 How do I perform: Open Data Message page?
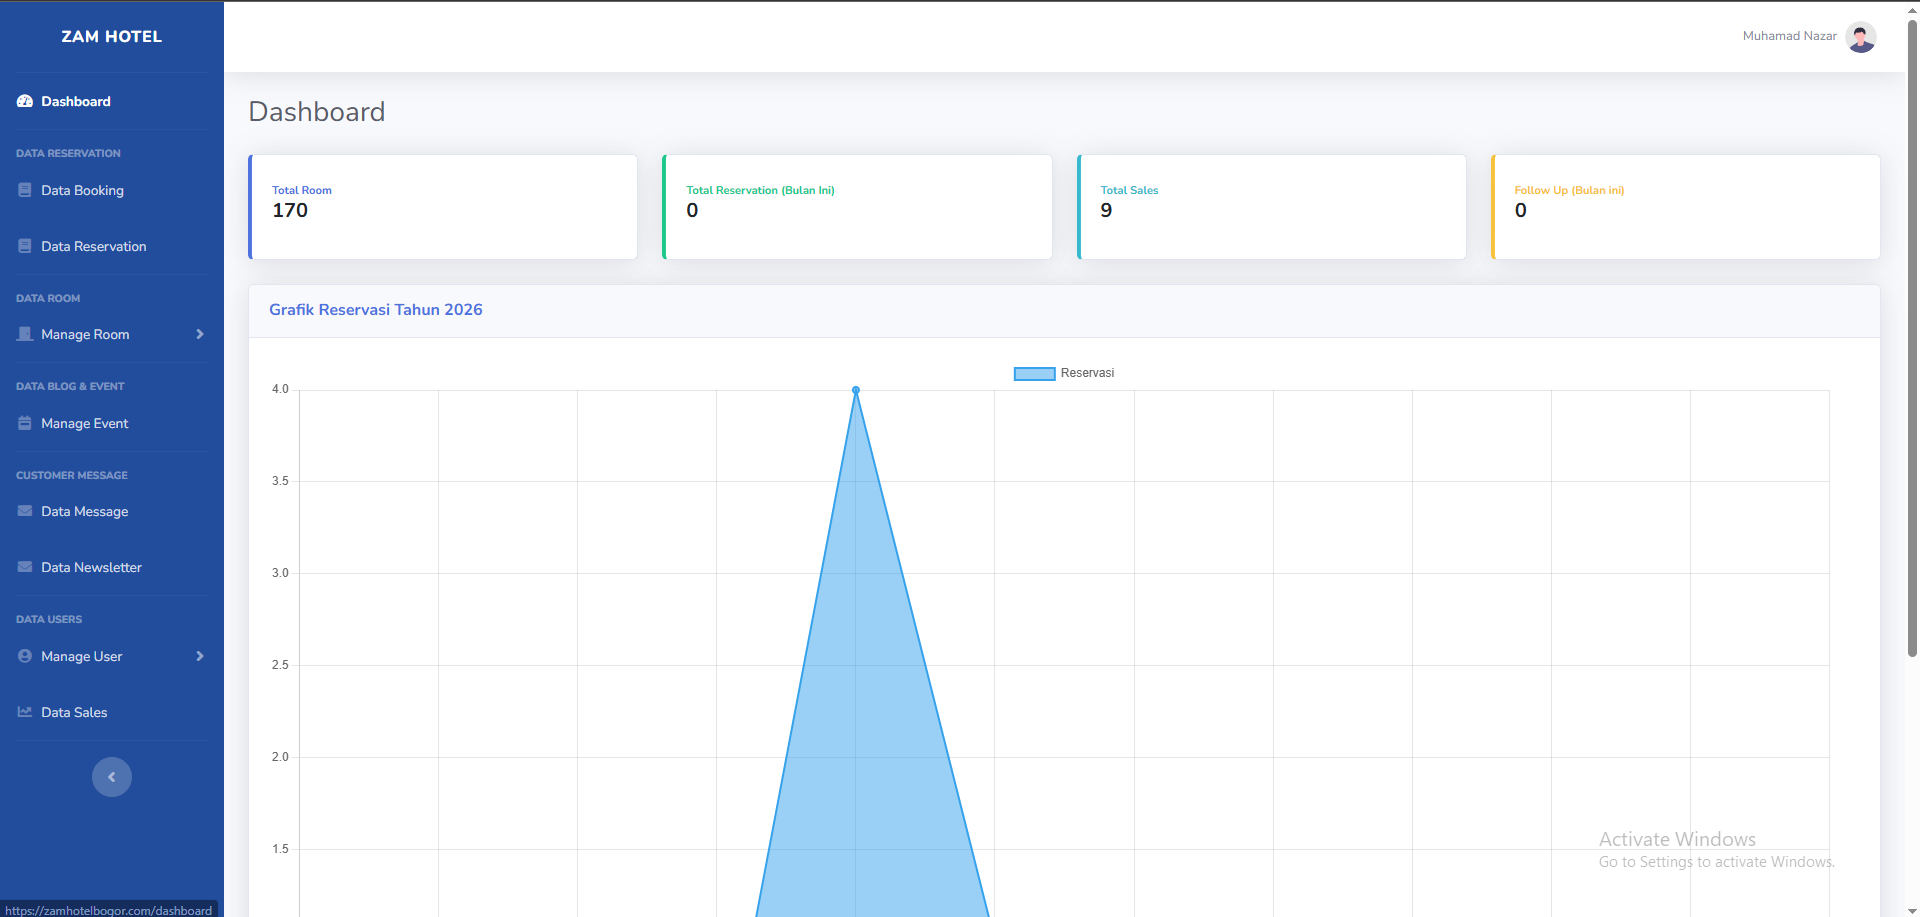[x=112, y=511]
